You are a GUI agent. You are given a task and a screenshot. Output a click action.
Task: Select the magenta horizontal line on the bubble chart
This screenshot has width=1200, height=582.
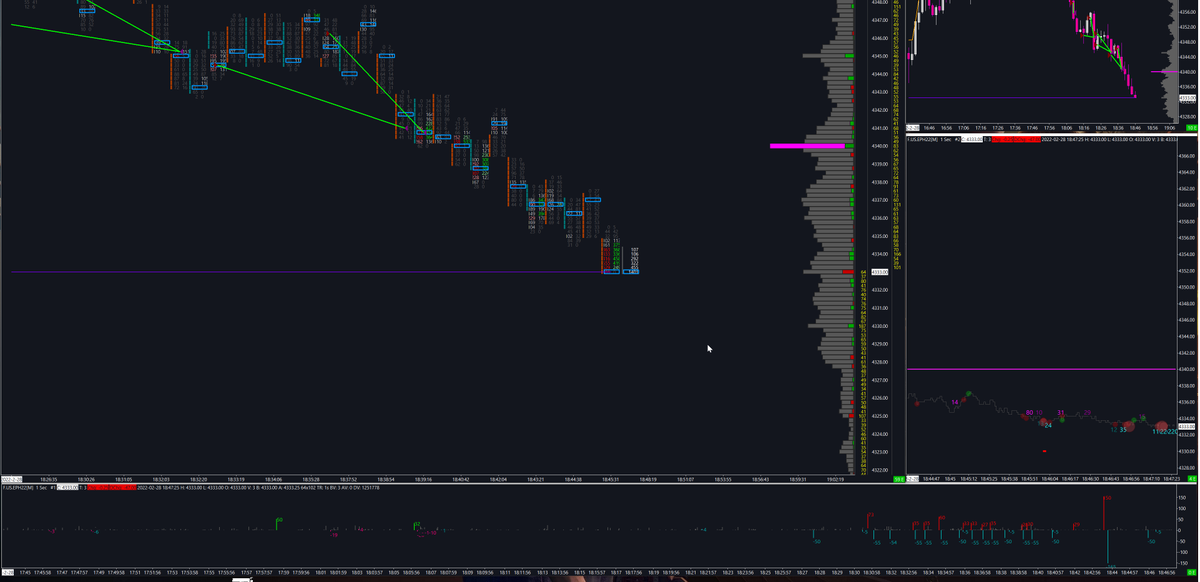click(1041, 369)
